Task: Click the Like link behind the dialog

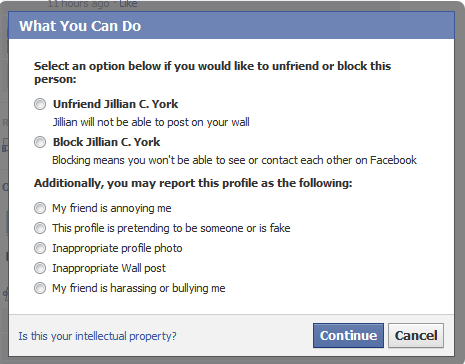Action: point(128,4)
